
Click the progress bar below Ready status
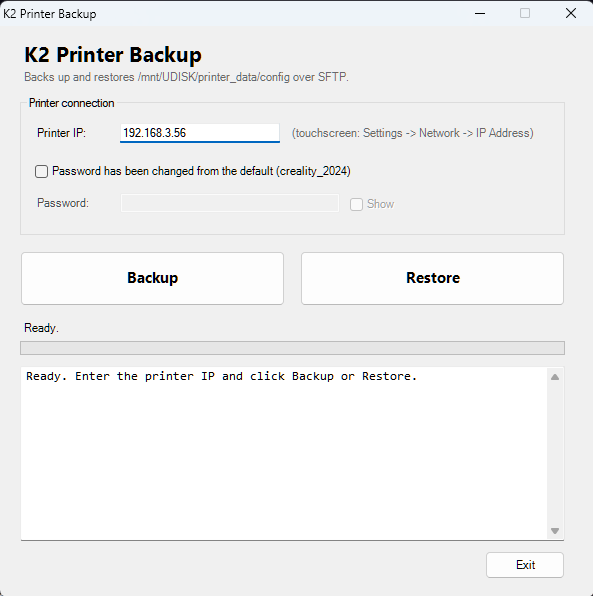click(x=292, y=348)
